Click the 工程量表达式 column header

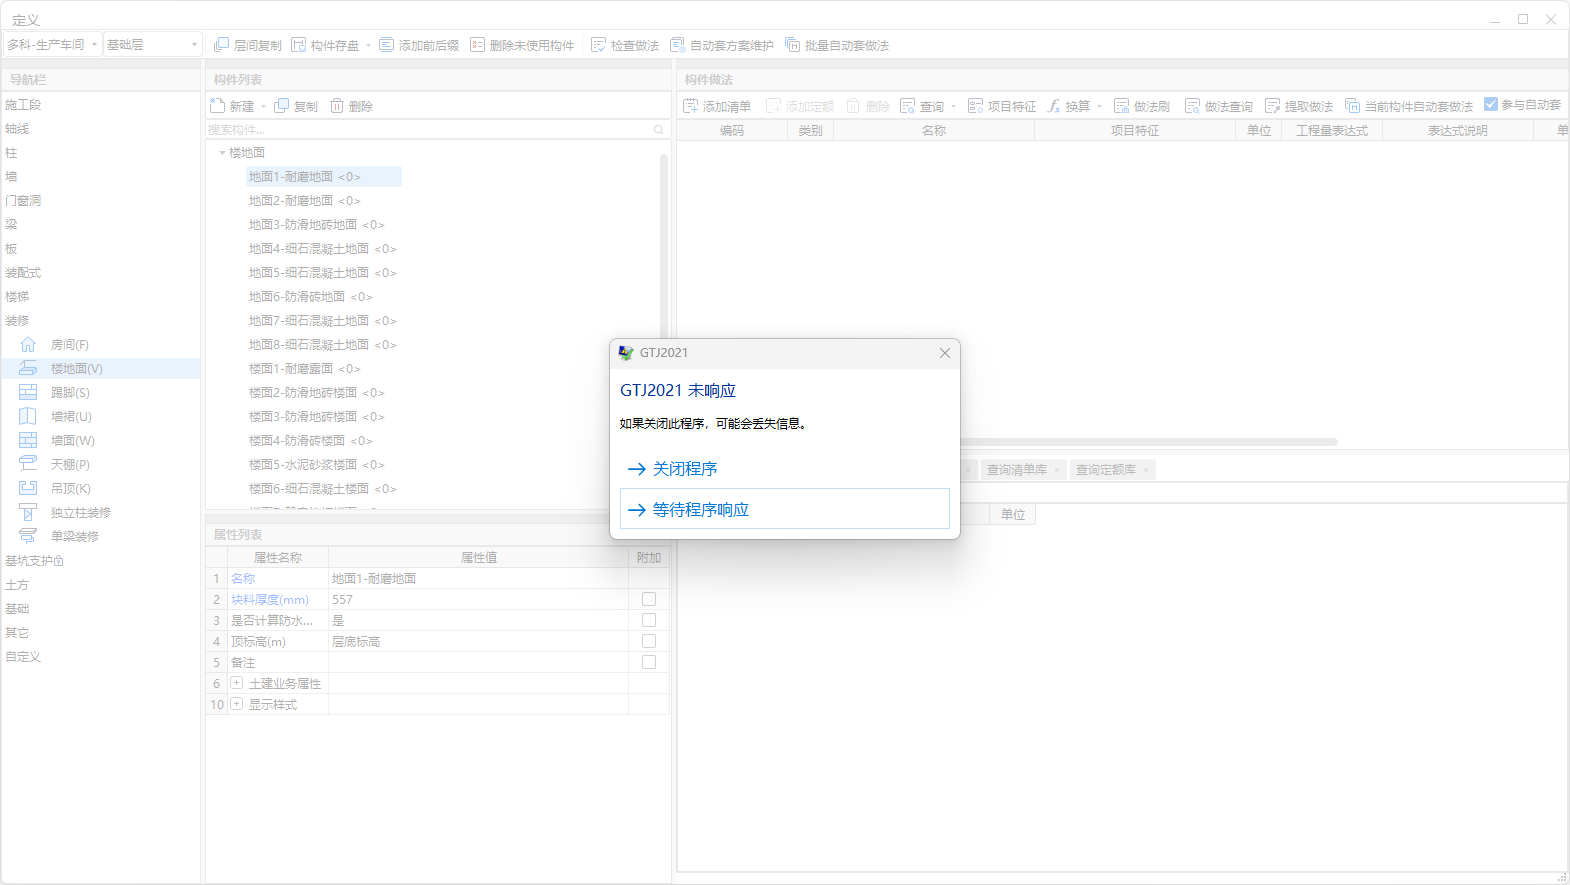(x=1332, y=131)
